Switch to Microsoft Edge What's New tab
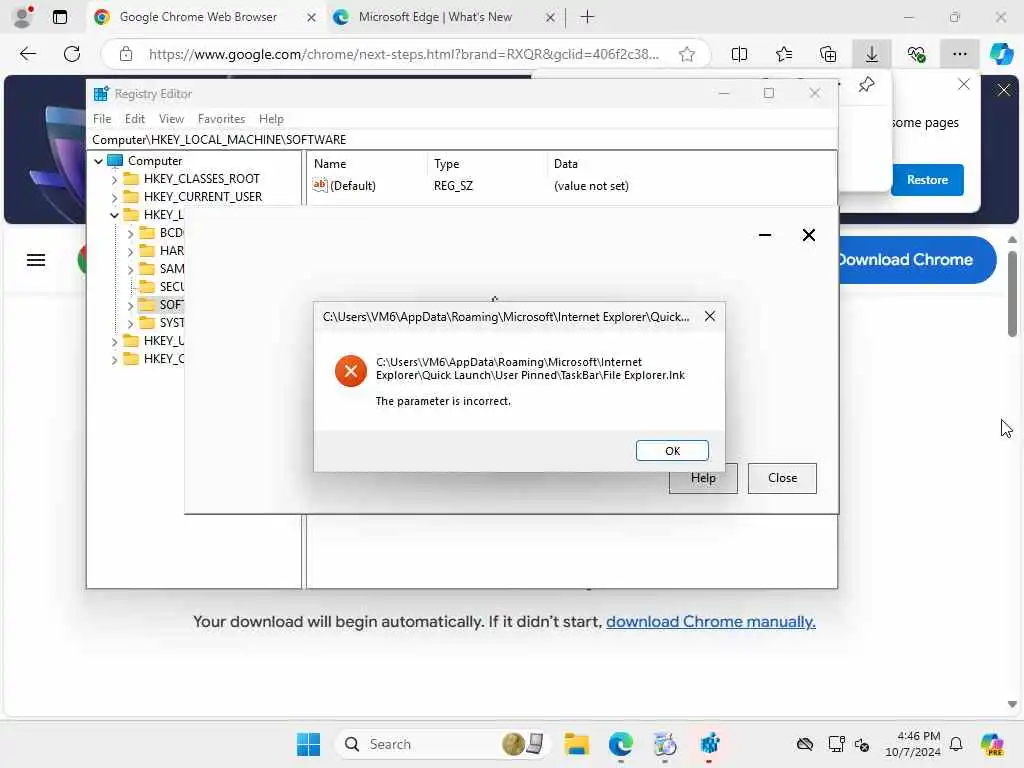 coord(434,17)
